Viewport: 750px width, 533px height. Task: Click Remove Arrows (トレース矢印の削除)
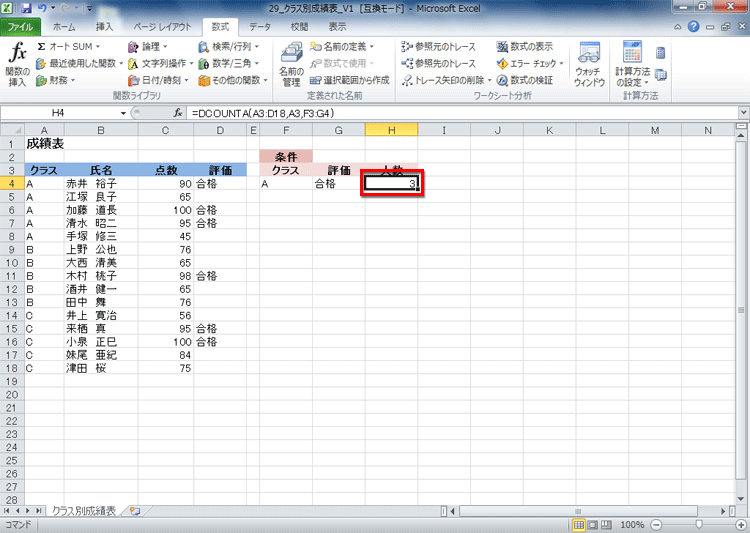point(442,80)
